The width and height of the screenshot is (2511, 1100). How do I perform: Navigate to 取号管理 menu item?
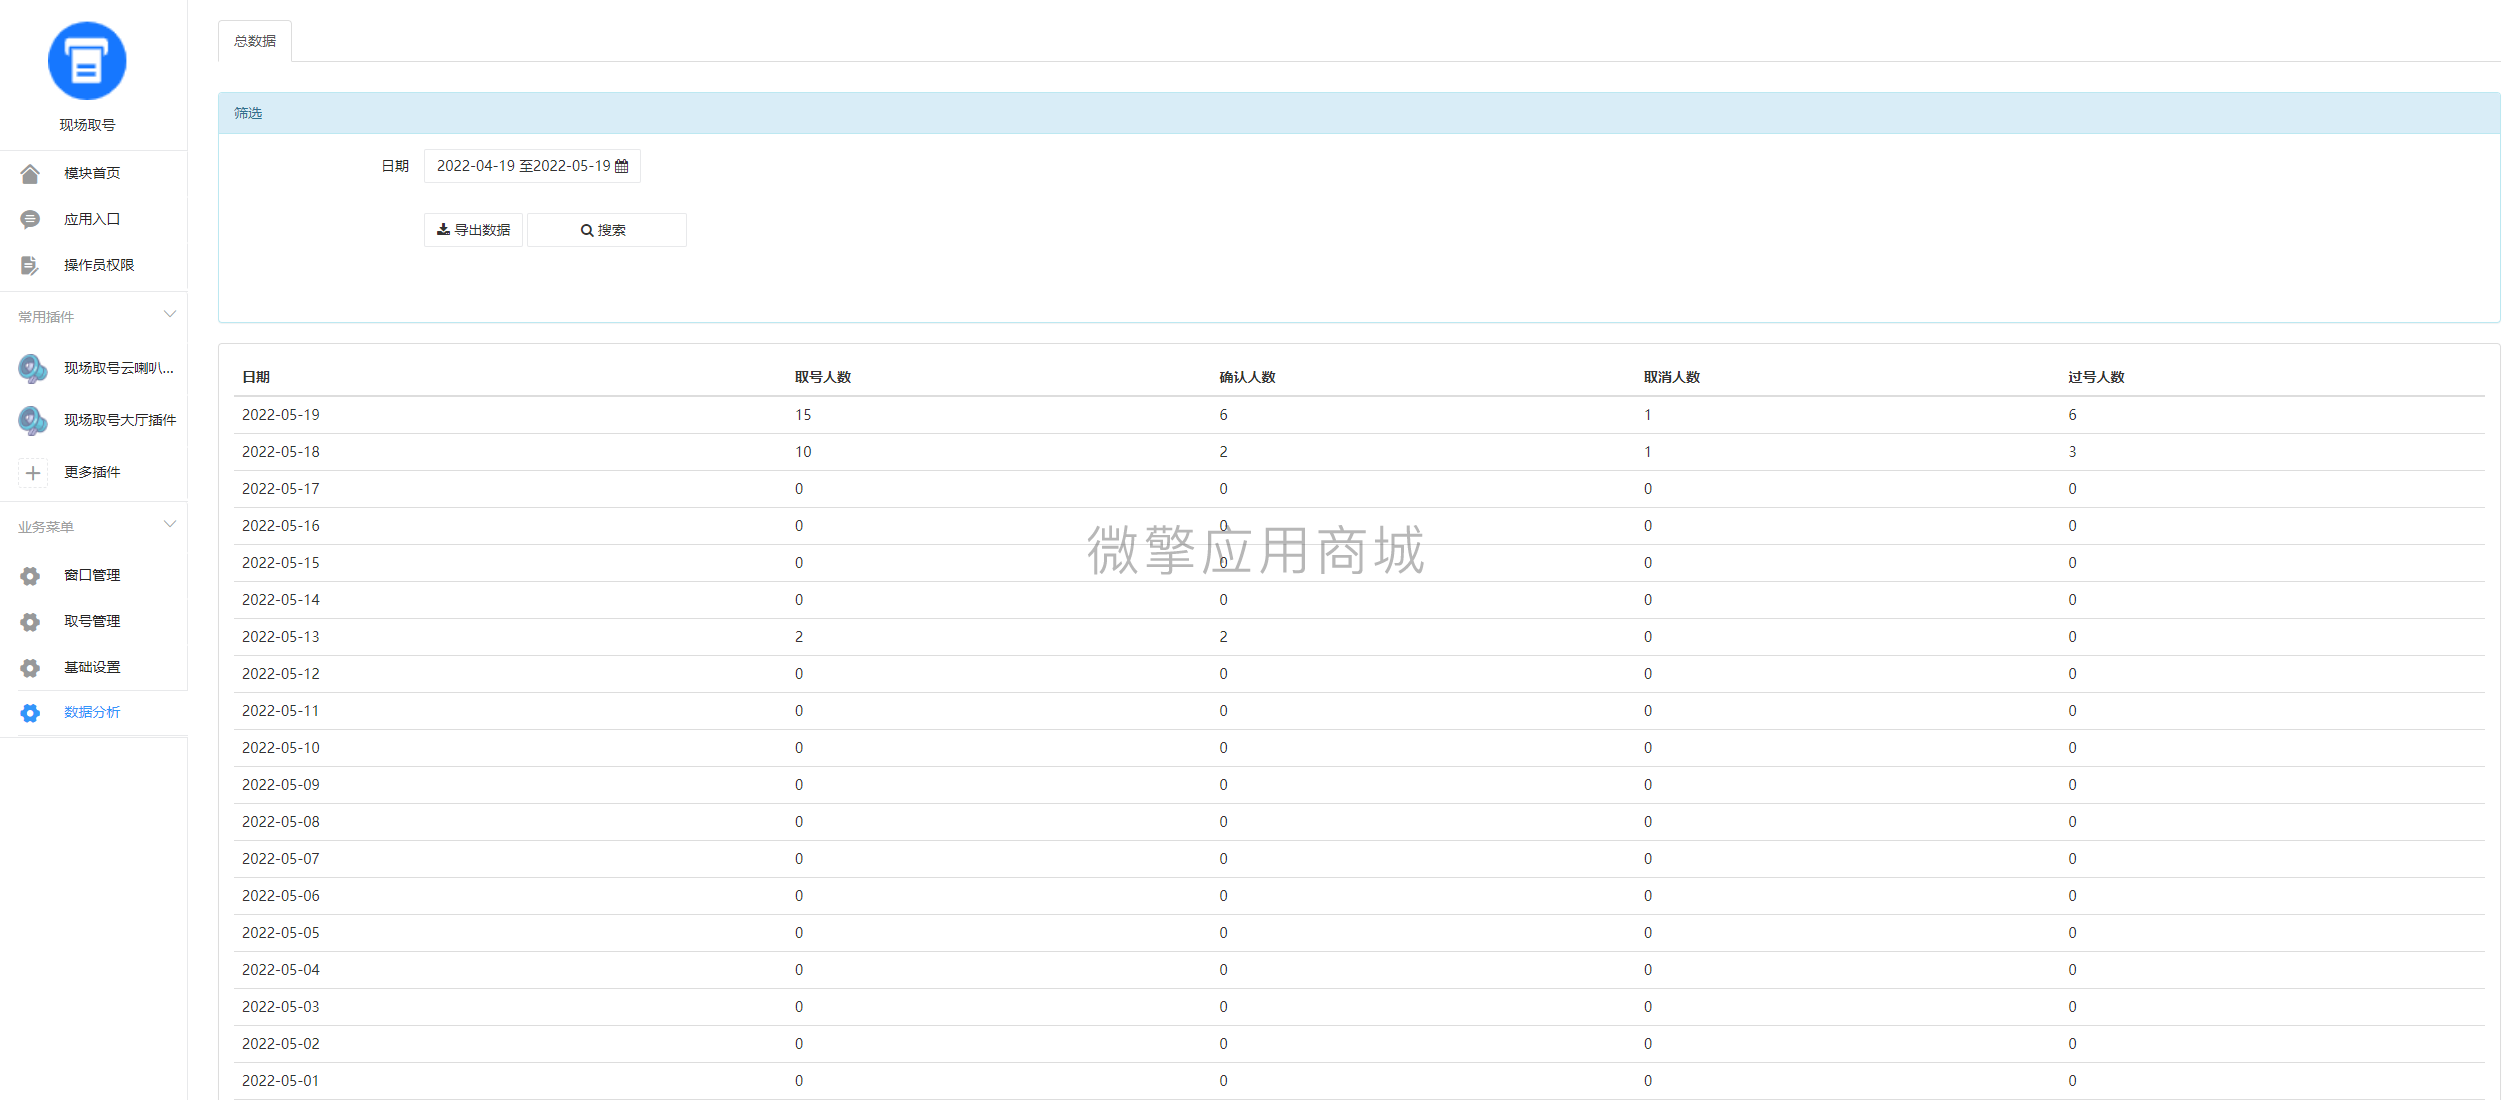click(x=91, y=621)
